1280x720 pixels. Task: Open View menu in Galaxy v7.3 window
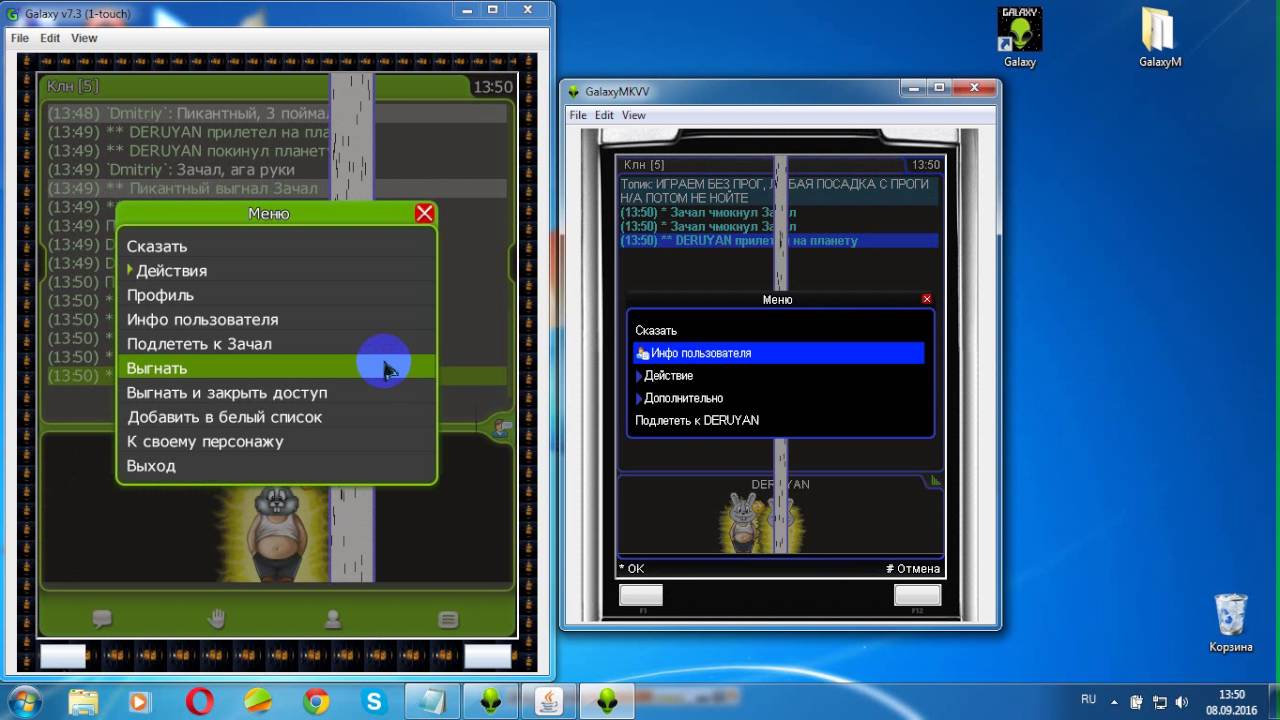pos(84,38)
